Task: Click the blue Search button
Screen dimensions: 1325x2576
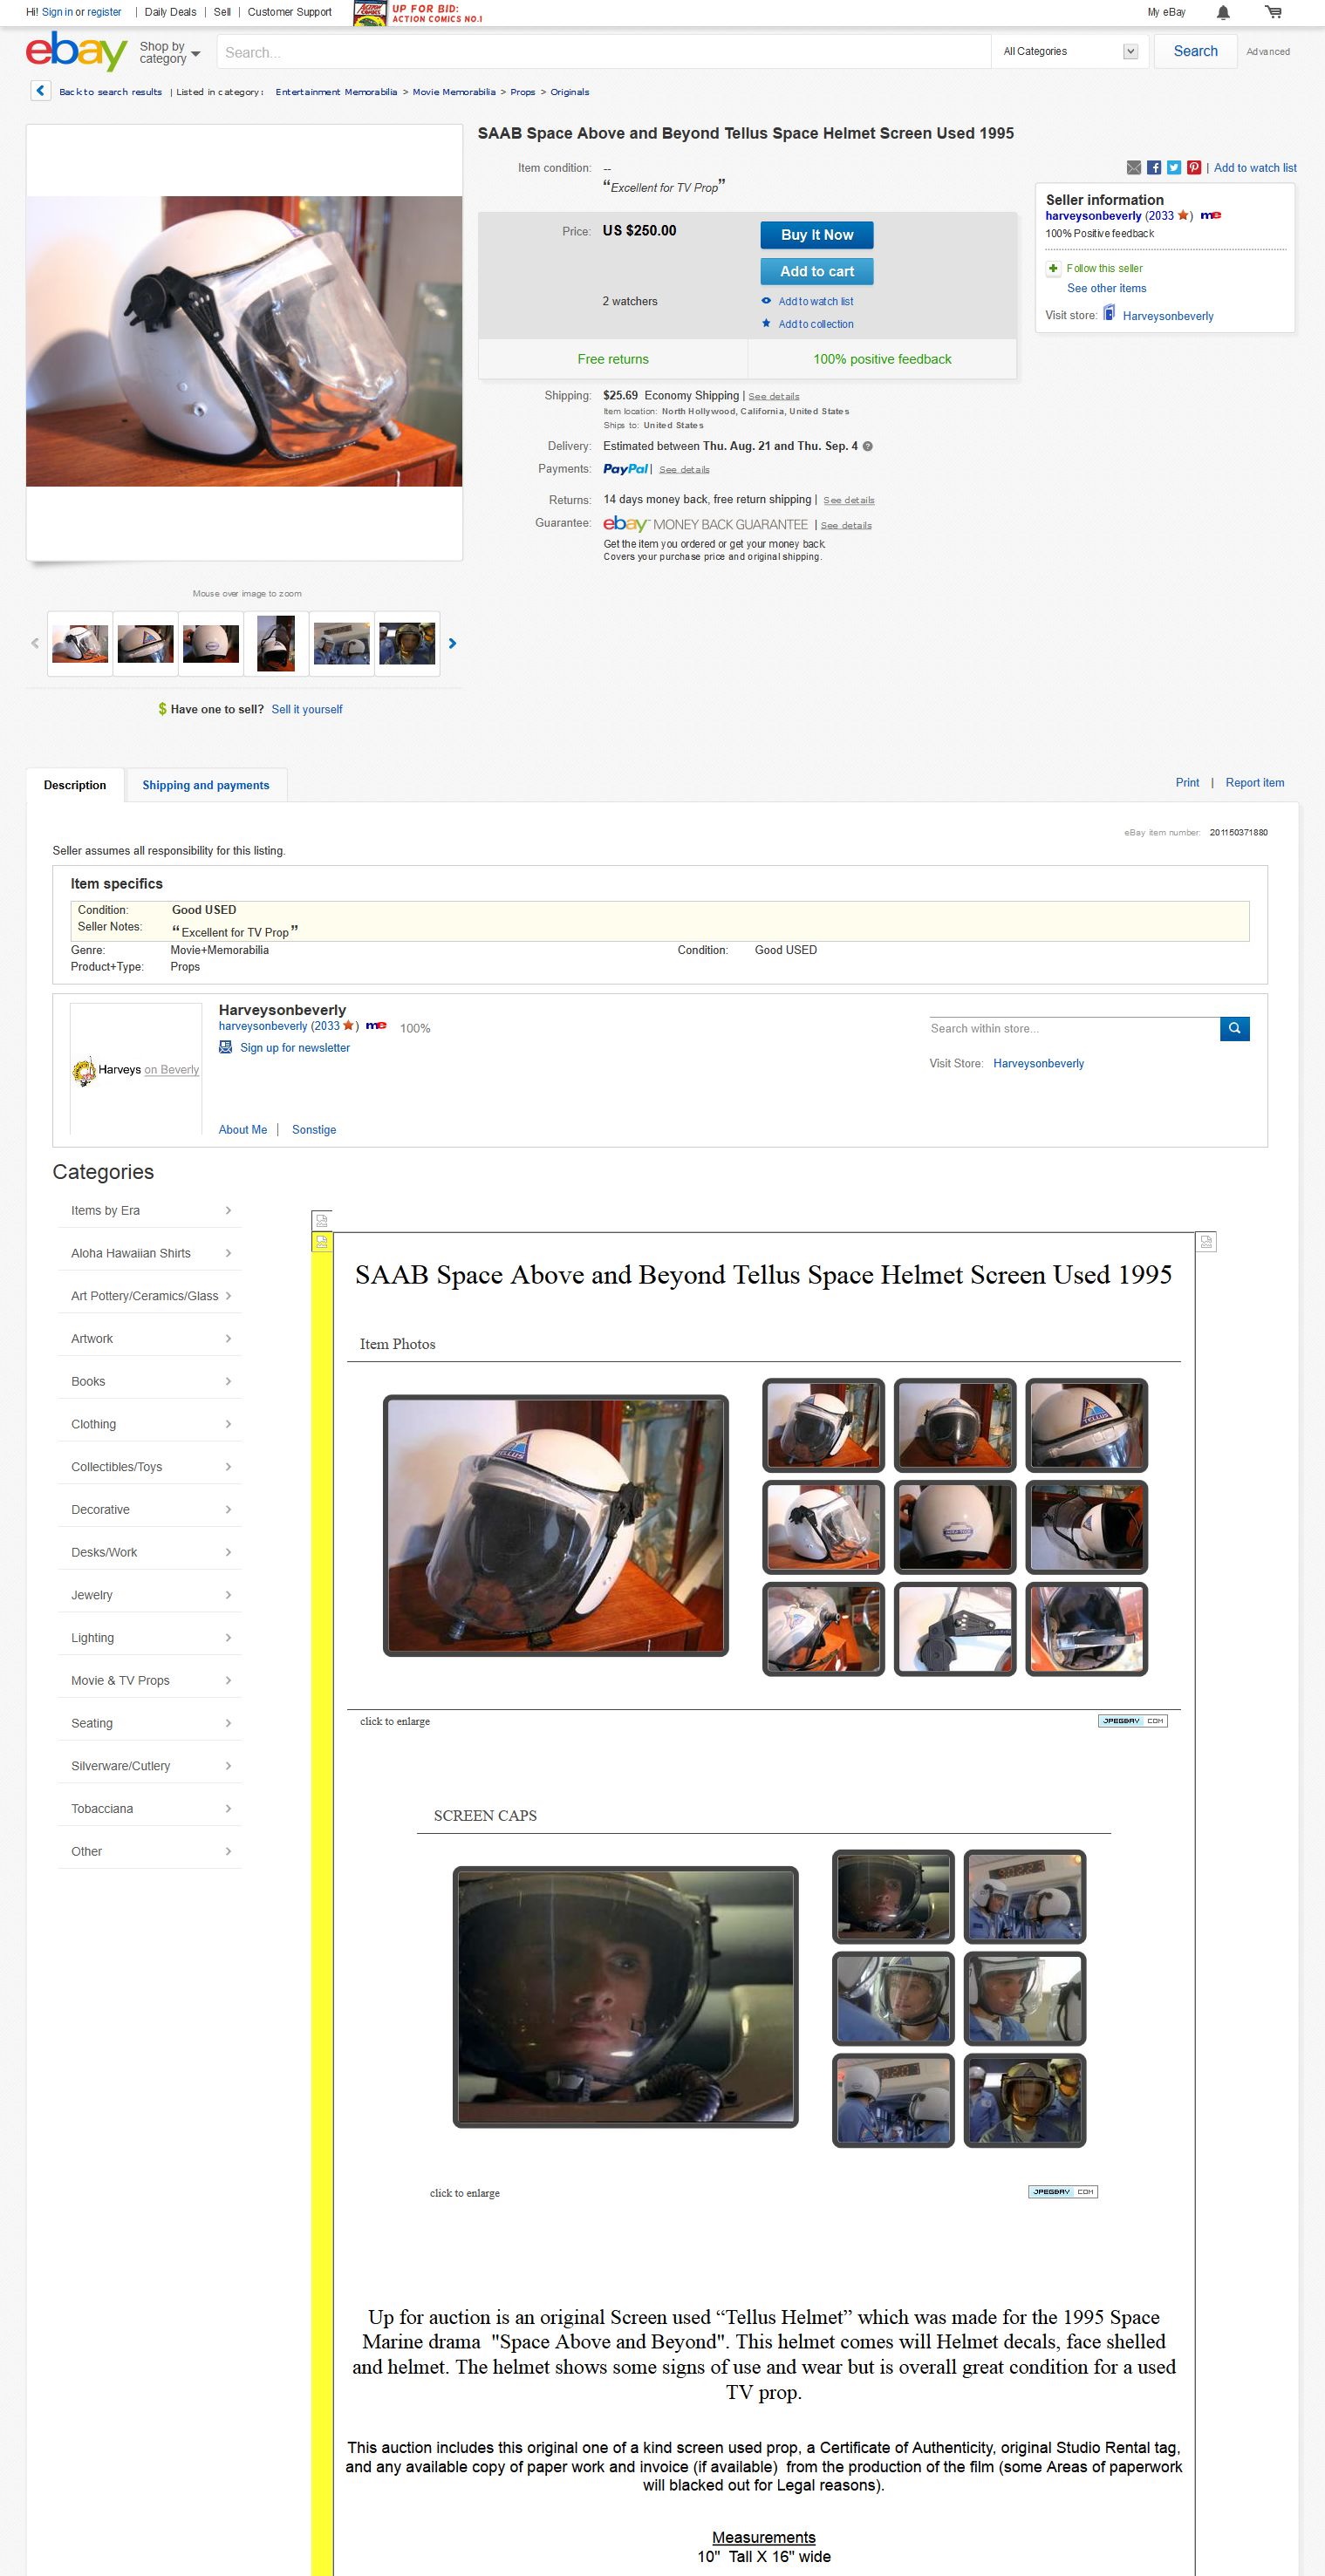Action: (x=1195, y=51)
